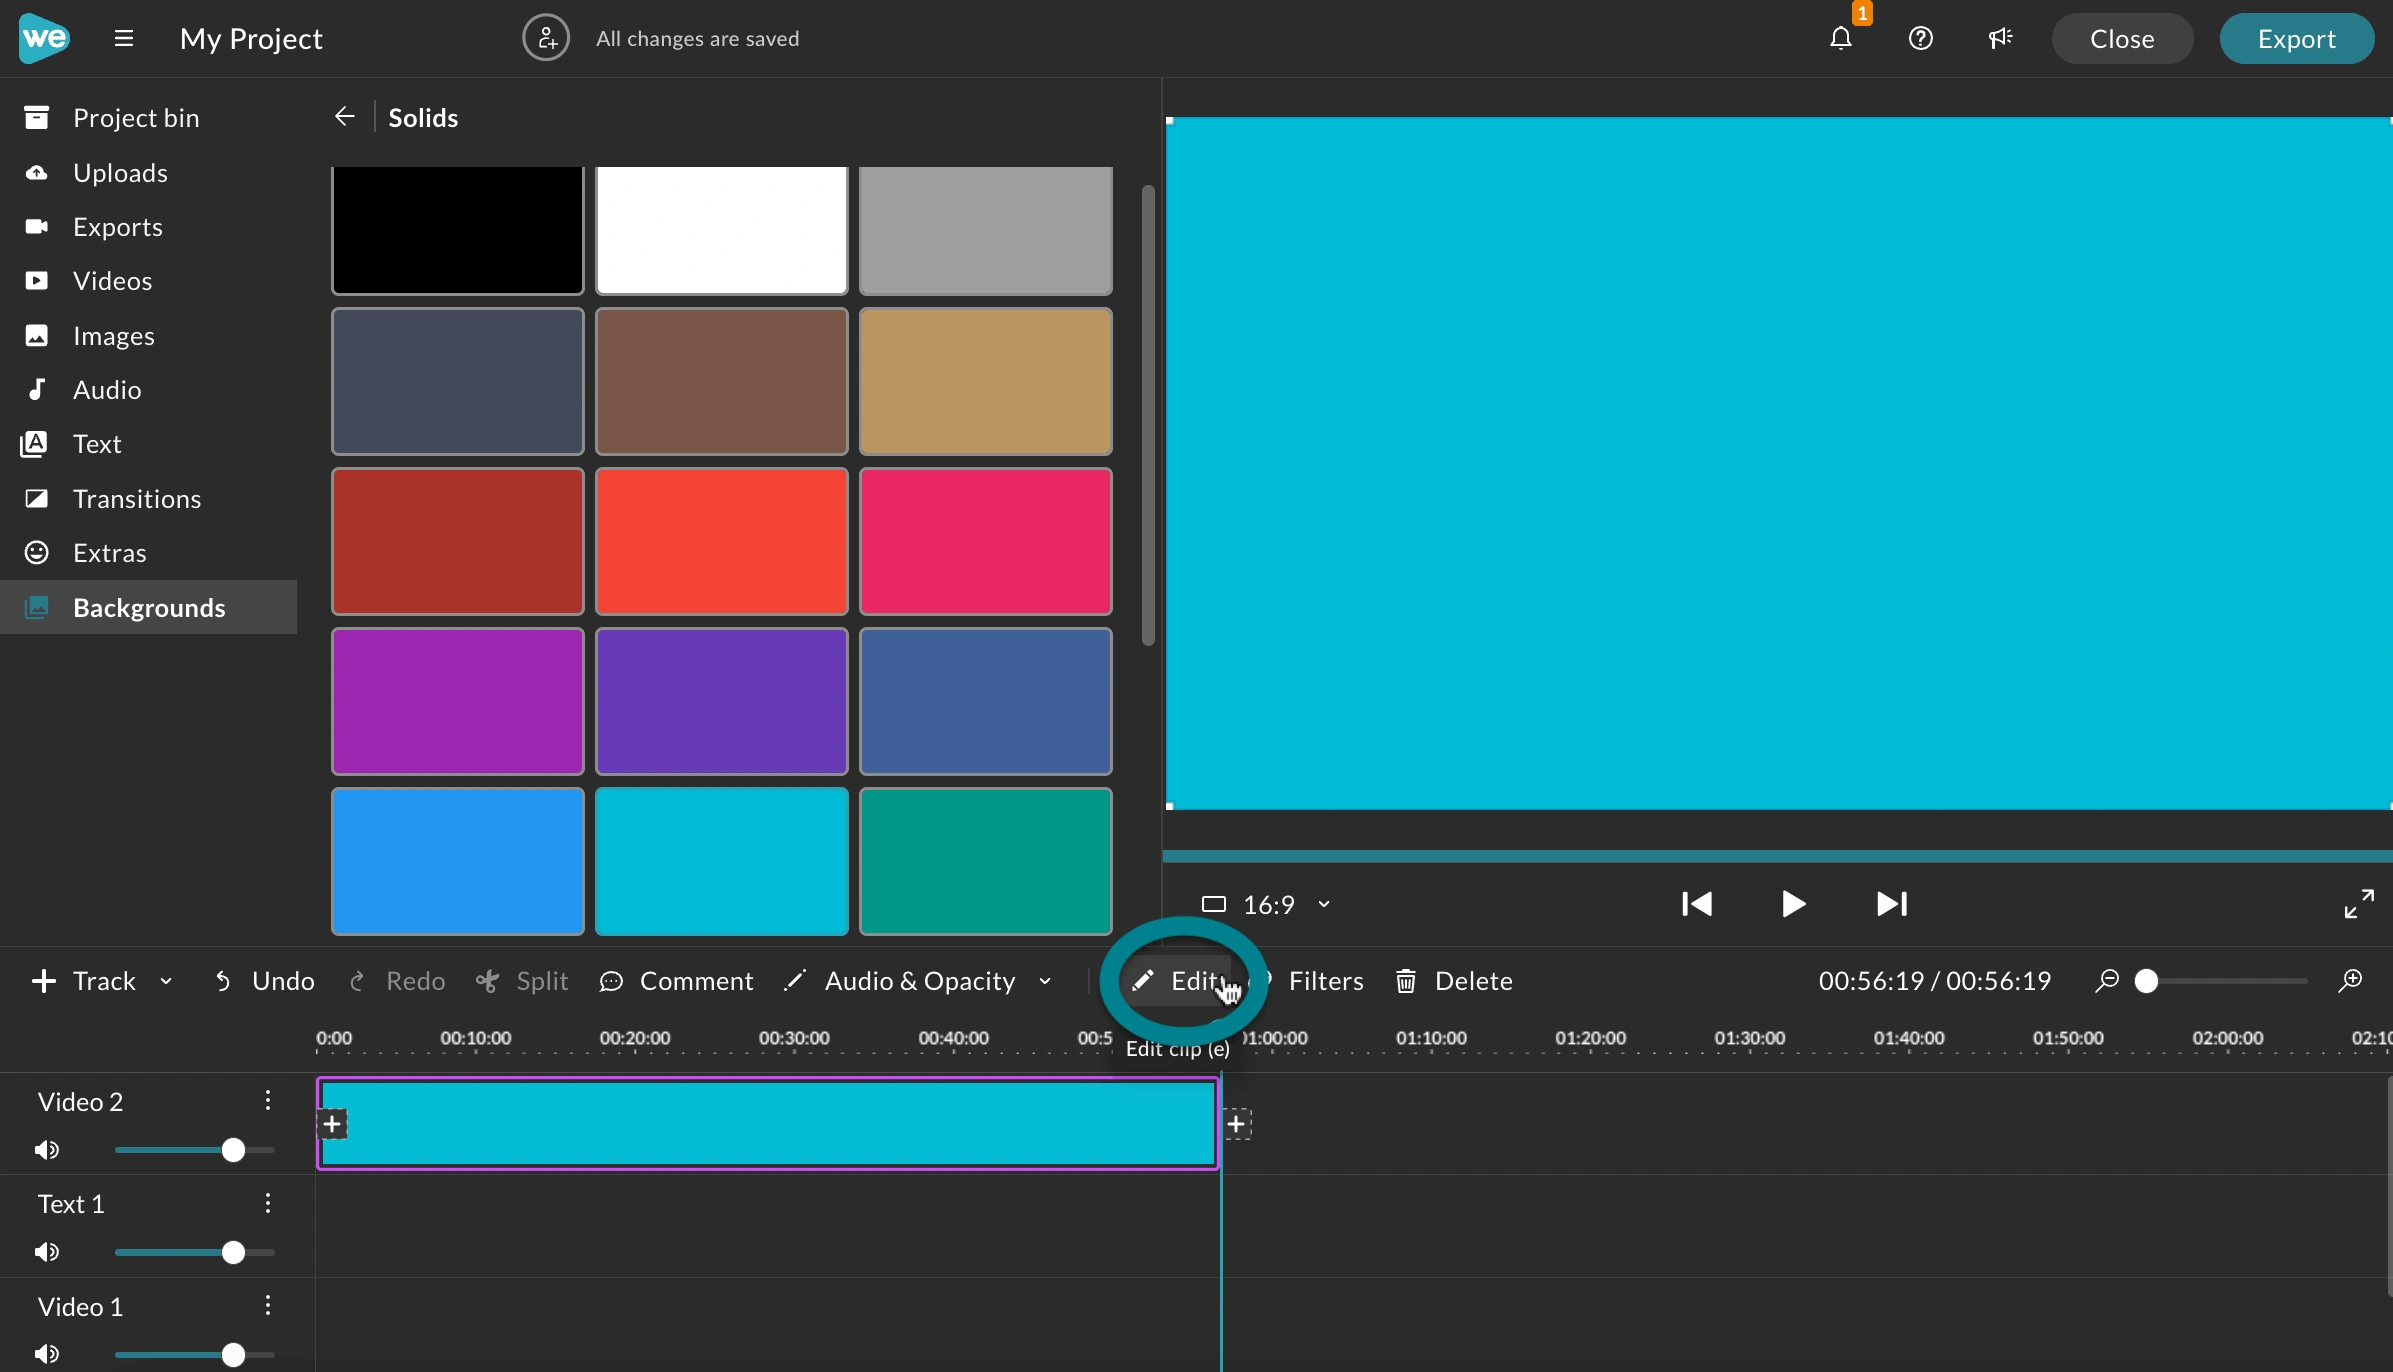Zoom in the timeline
2393x1372 pixels.
(x=2350, y=980)
